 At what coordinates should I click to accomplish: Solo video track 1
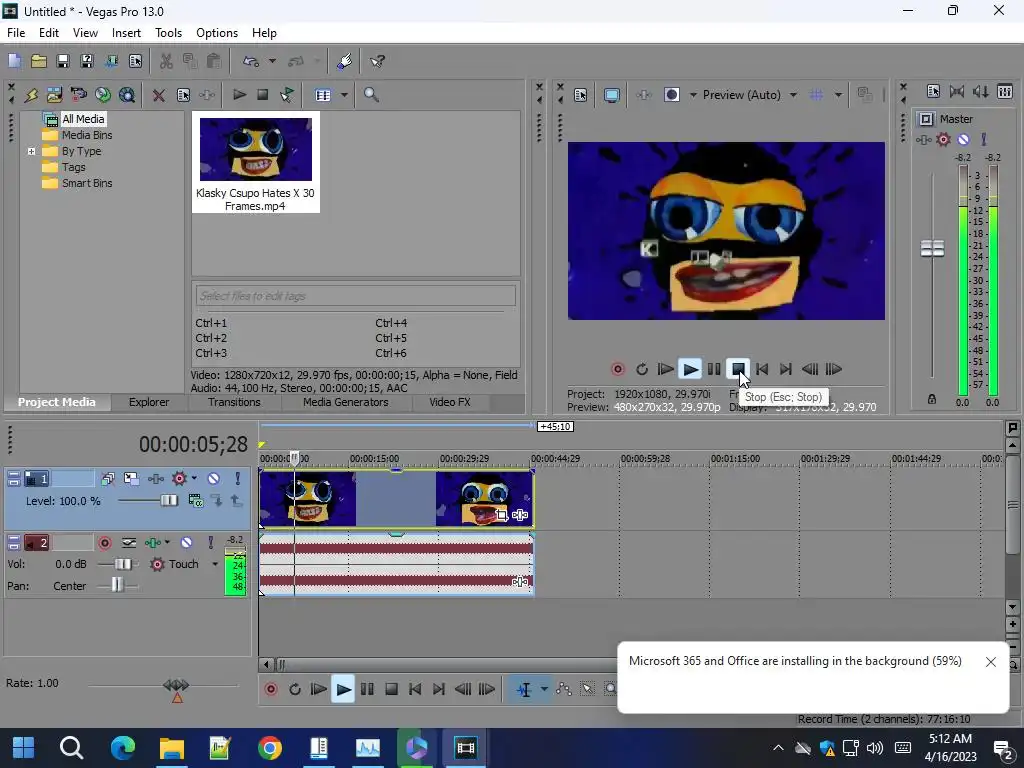237,479
